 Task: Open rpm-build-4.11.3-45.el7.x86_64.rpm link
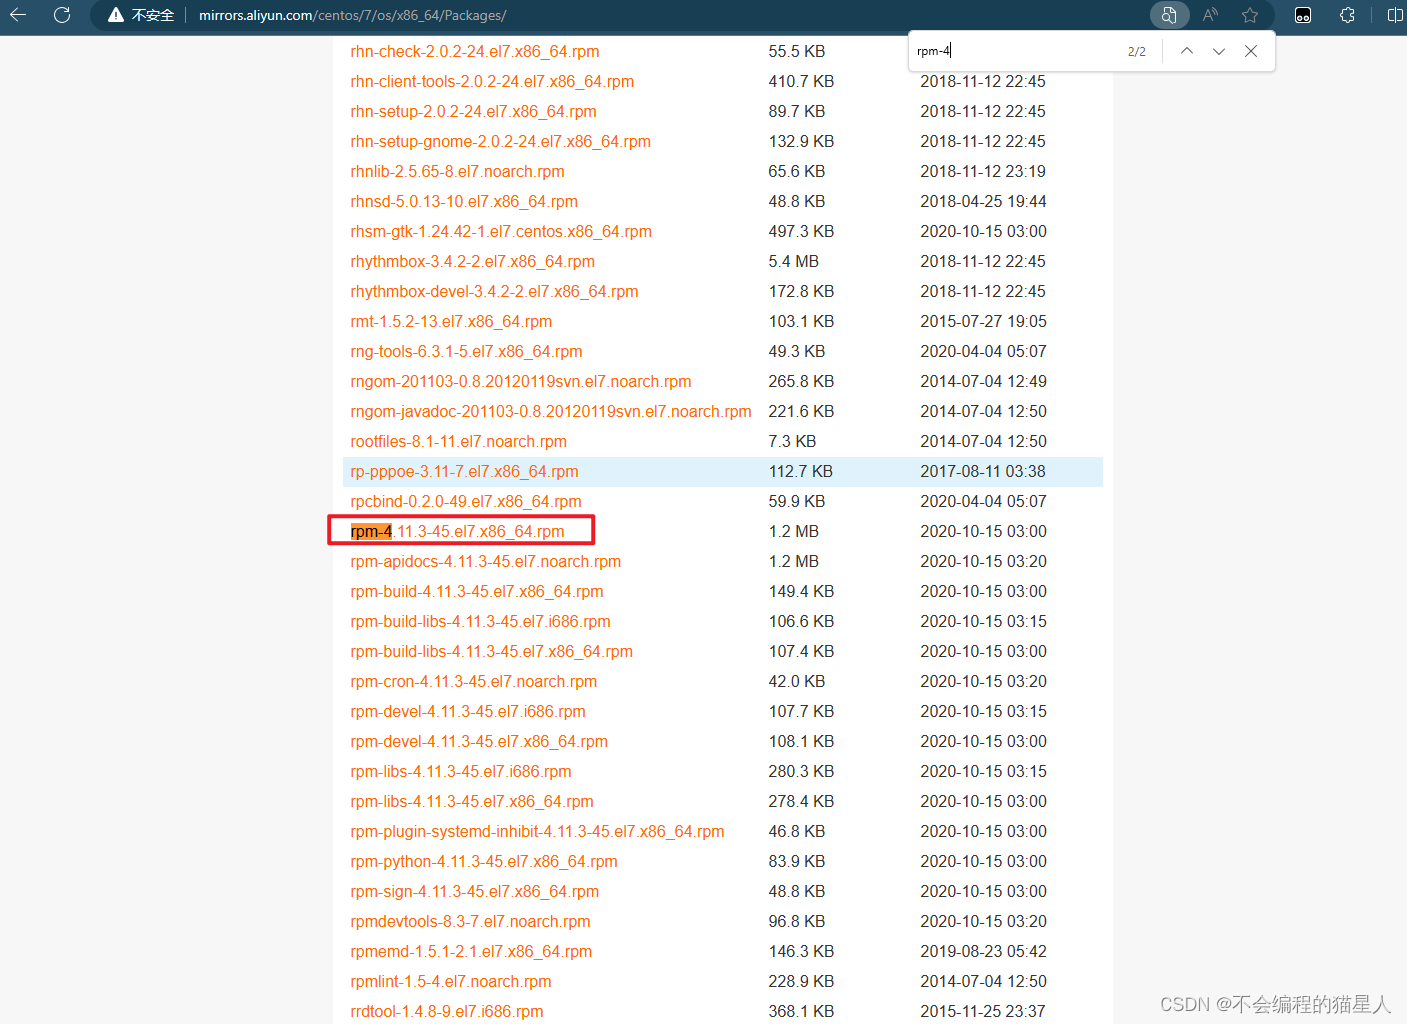477,591
